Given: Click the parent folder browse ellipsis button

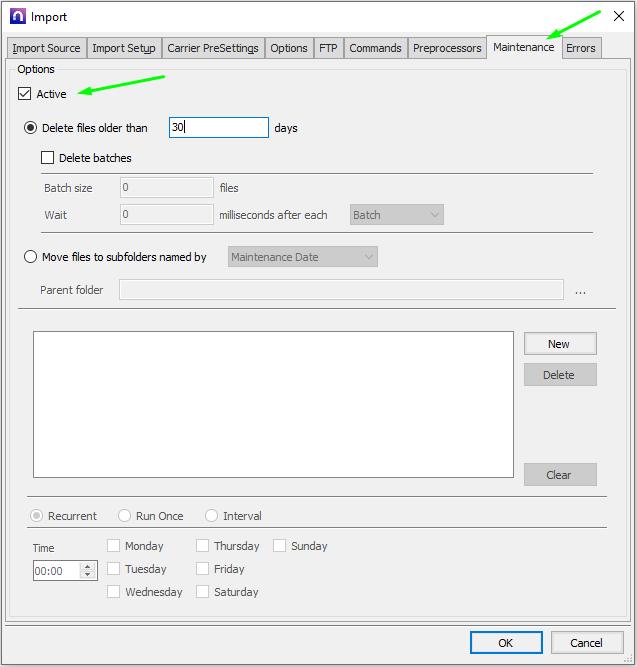Looking at the screenshot, I should pyautogui.click(x=580, y=291).
